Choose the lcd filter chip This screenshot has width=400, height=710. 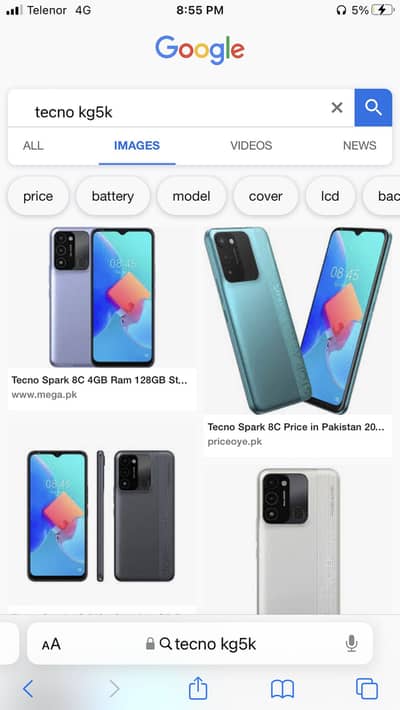tap(330, 196)
